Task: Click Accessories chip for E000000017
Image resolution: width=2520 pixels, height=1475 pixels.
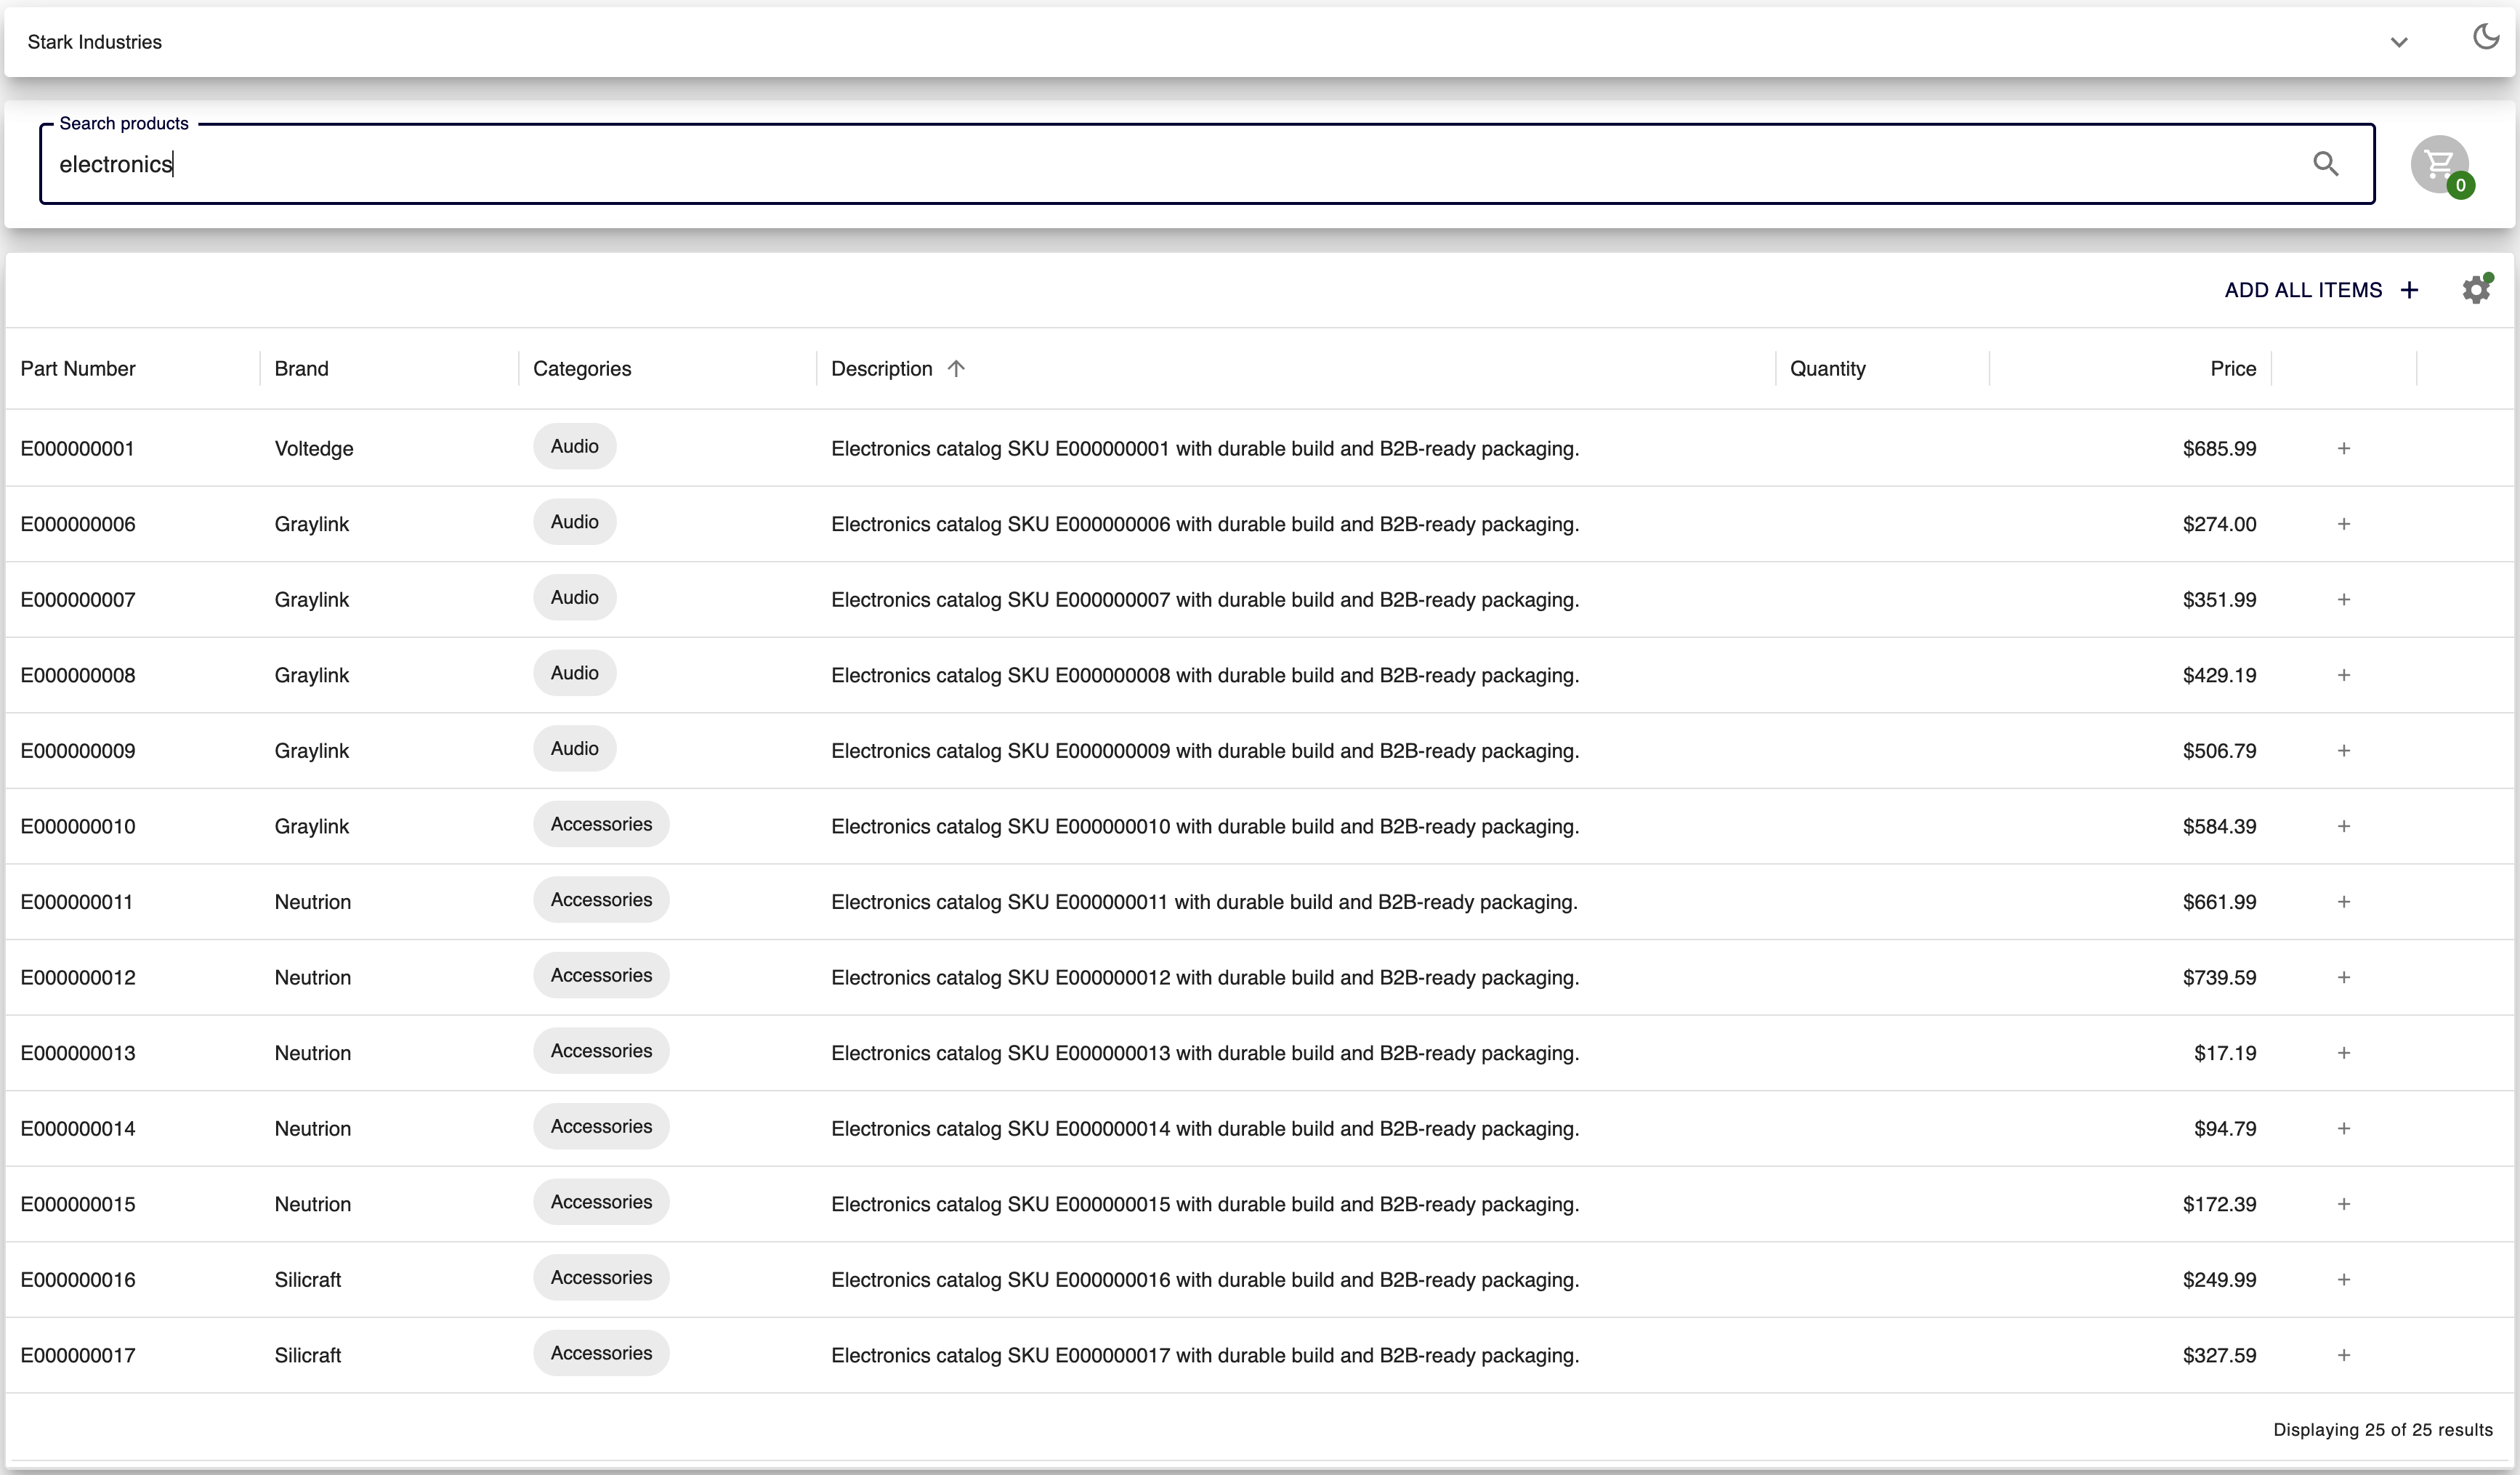Action: [x=601, y=1353]
